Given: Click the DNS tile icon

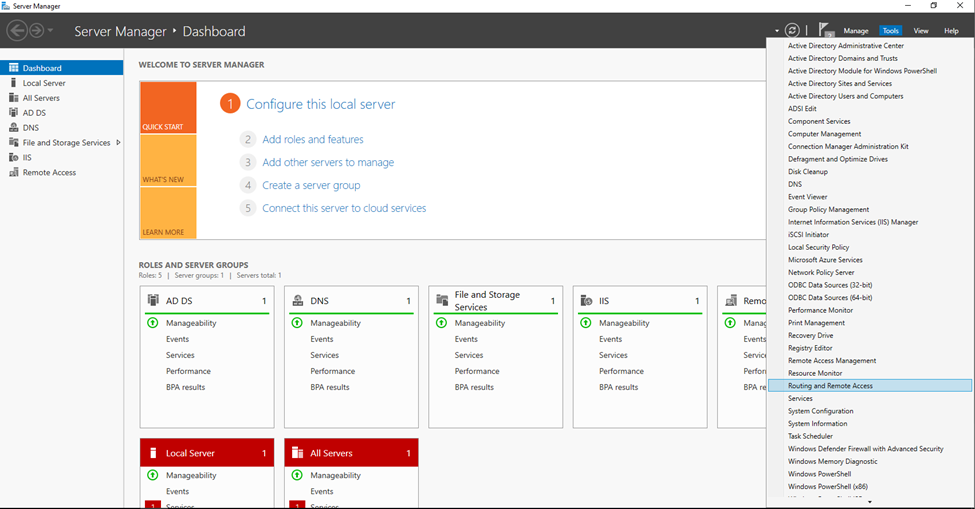Looking at the screenshot, I should pyautogui.click(x=298, y=300).
